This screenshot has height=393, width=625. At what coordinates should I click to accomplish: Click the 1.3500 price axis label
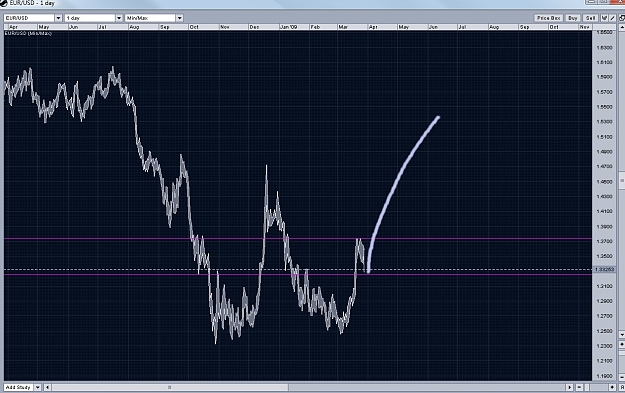(x=604, y=256)
